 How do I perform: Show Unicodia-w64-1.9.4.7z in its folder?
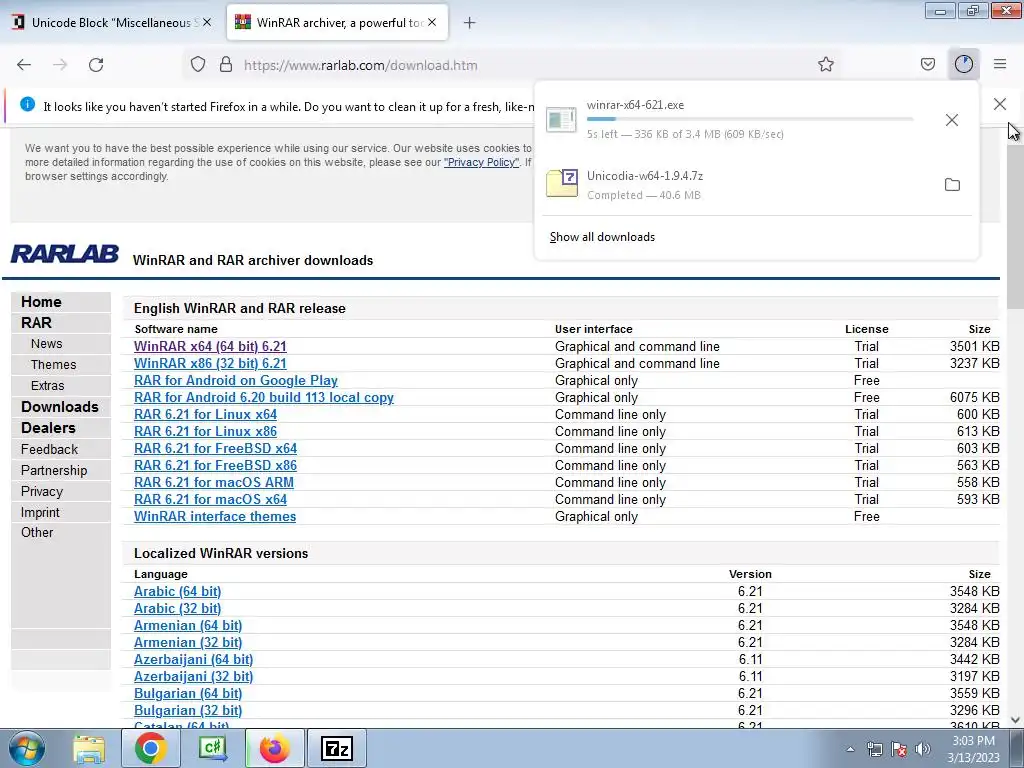pyautogui.click(x=952, y=185)
